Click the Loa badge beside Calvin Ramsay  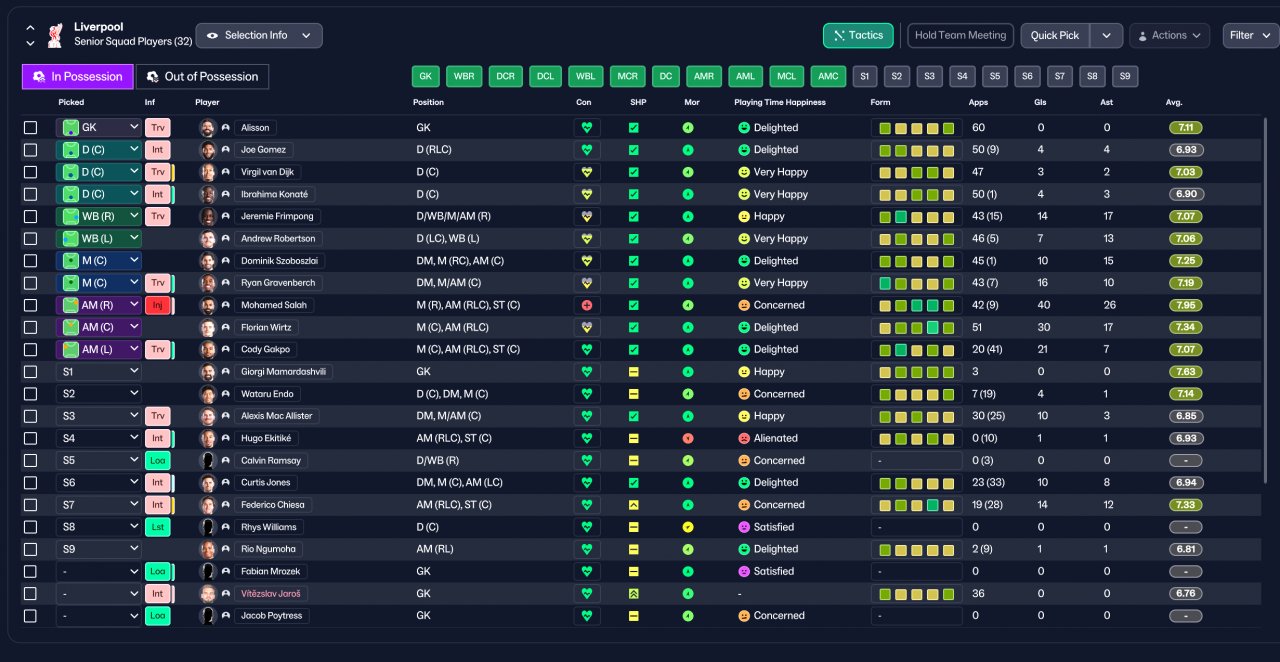click(x=158, y=461)
